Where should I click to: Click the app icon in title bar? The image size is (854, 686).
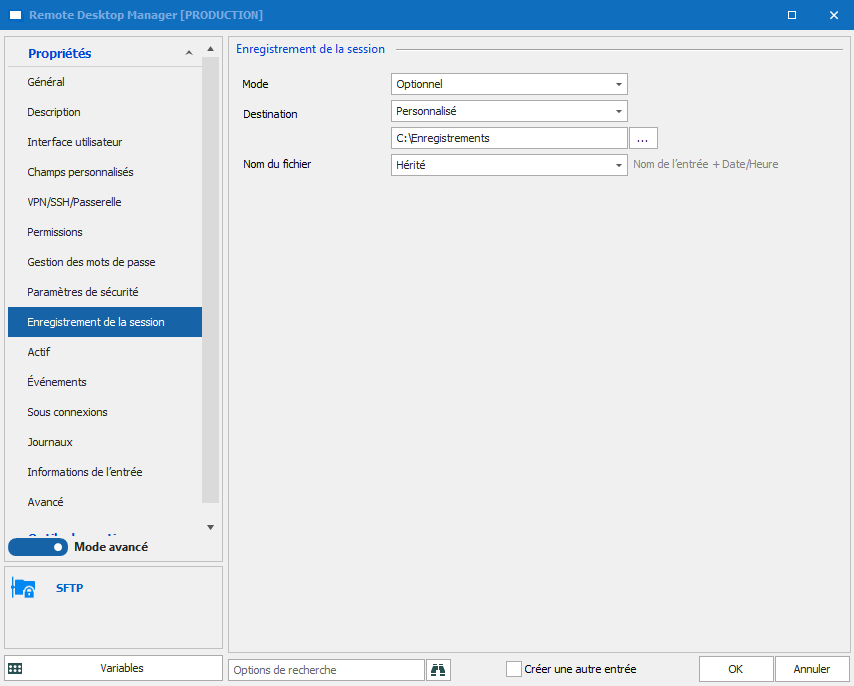(x=15, y=15)
